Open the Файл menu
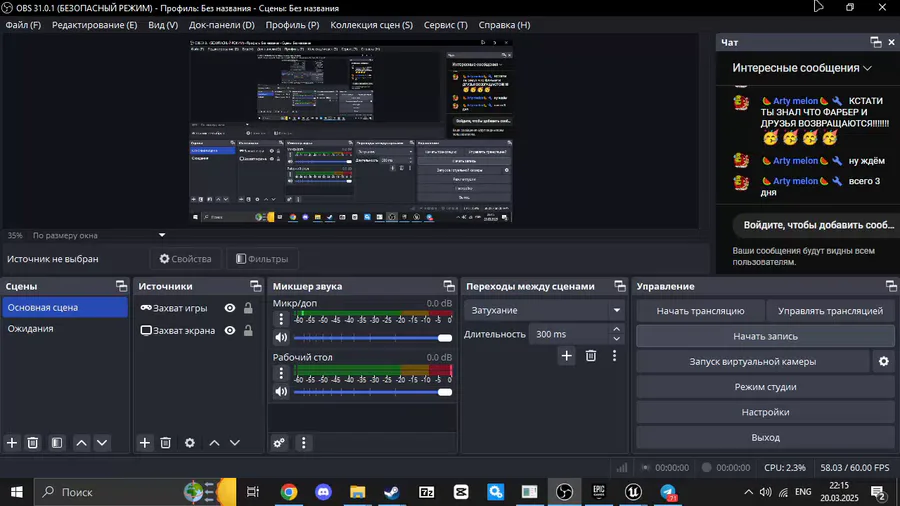 click(x=23, y=25)
